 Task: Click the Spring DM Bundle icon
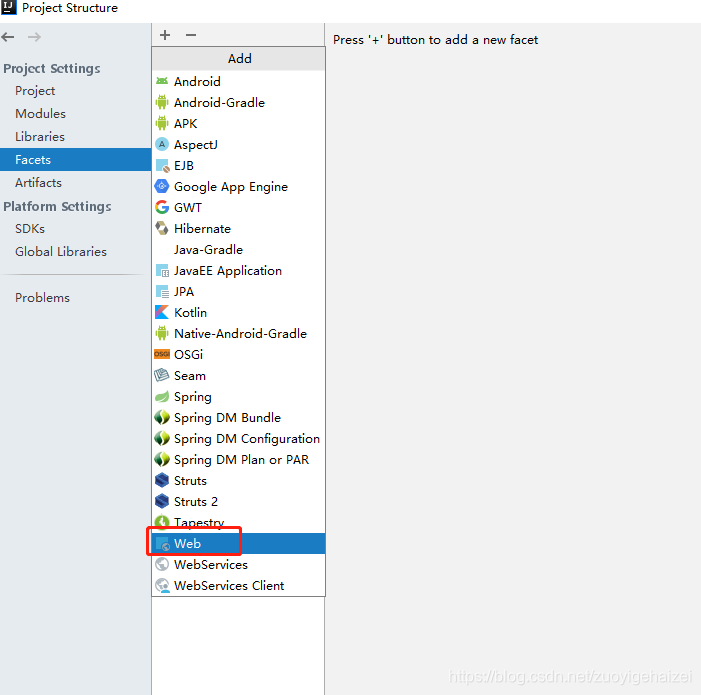(x=162, y=417)
